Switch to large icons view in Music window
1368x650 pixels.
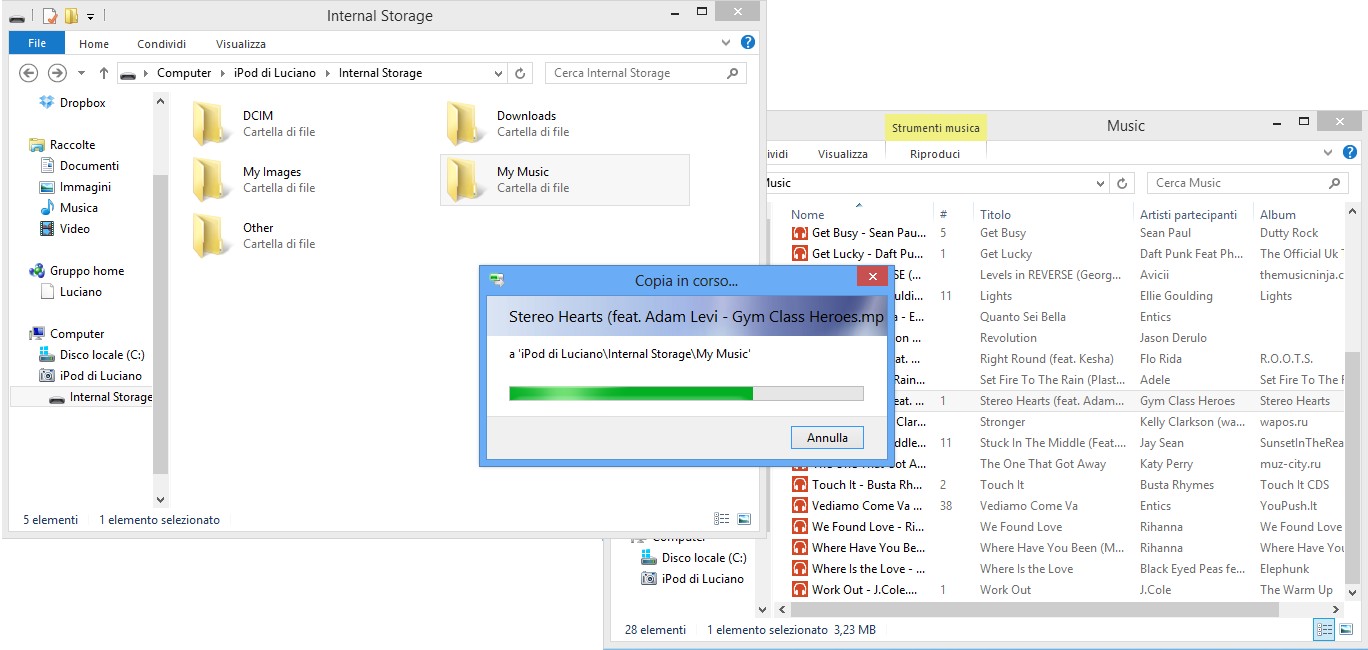point(1346,629)
